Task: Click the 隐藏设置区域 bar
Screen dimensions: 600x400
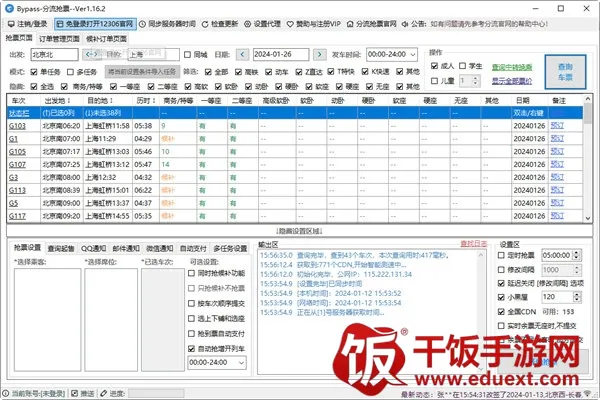Action: 300,231
